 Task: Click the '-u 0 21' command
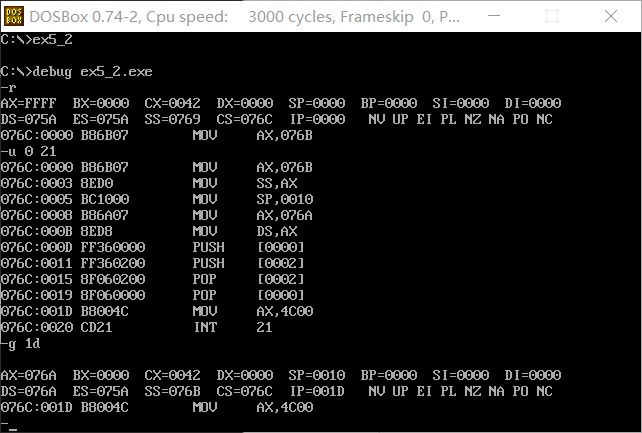29,151
